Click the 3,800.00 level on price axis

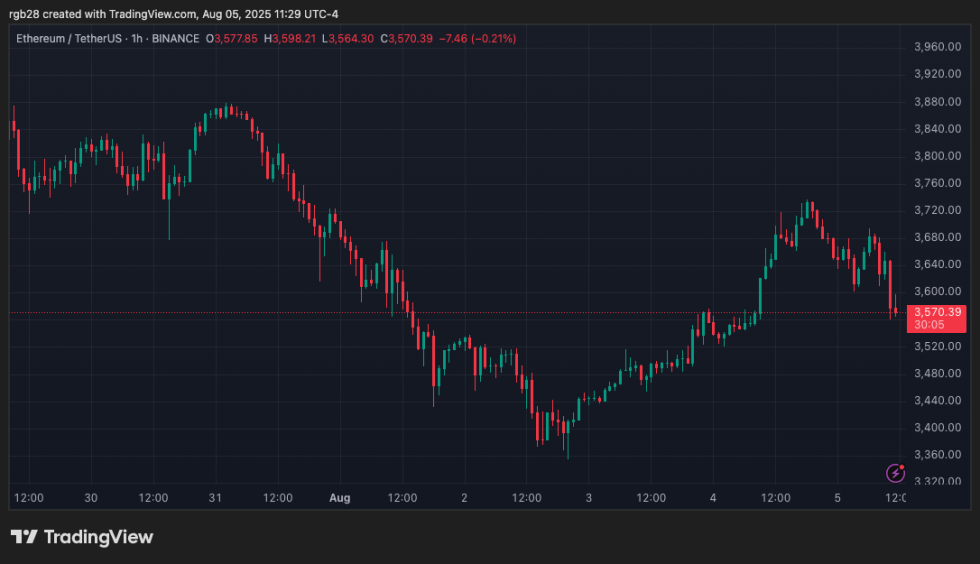point(937,156)
